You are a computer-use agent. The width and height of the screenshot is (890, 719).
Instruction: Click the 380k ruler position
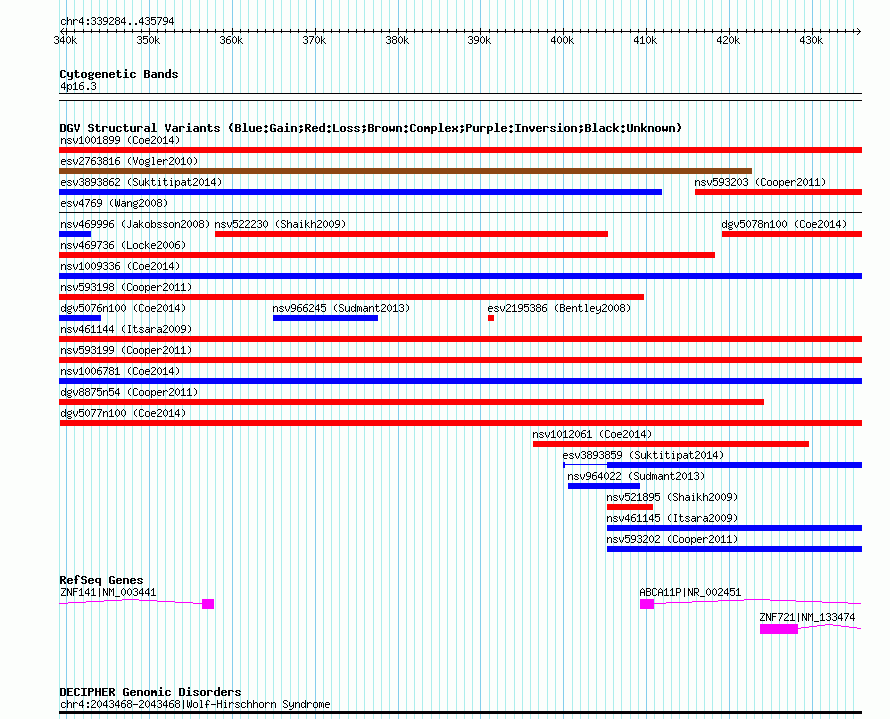pos(397,40)
